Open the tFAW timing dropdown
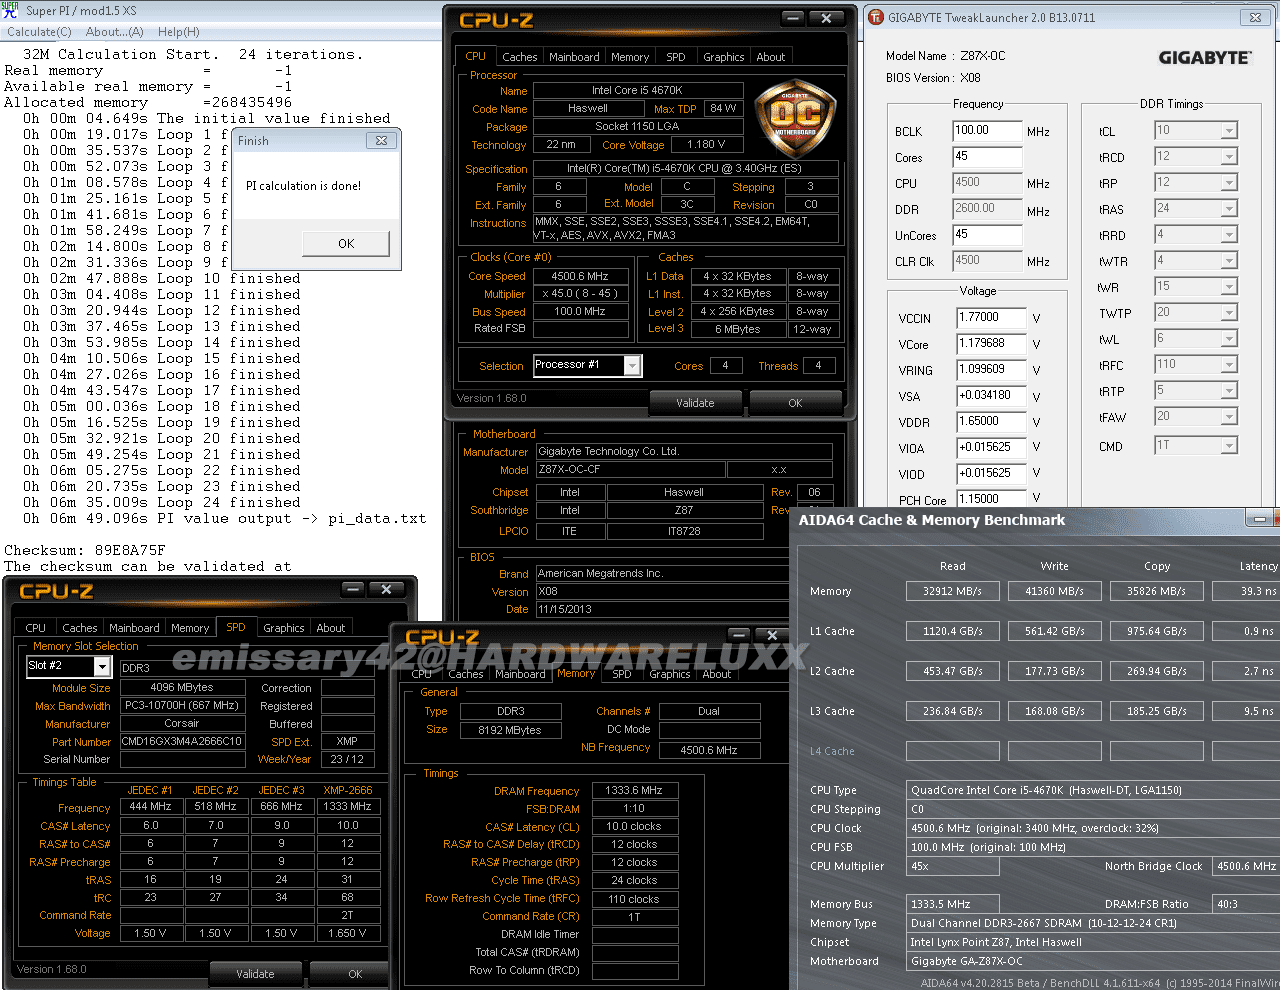Screen dimensions: 1280x990 click(x=1228, y=417)
